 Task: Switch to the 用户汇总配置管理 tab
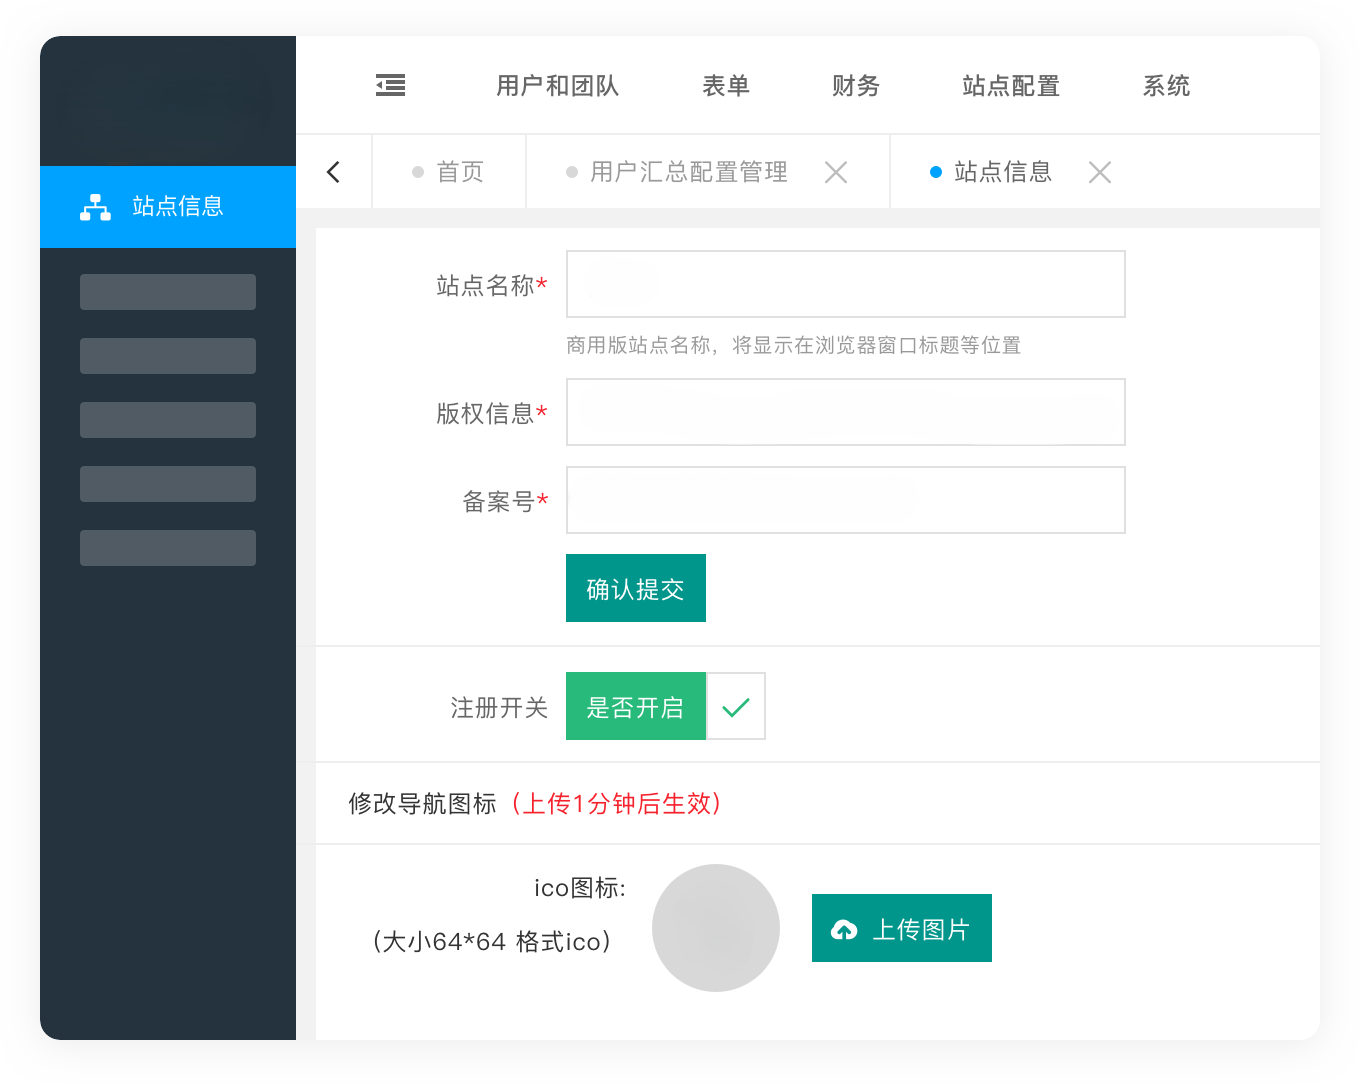click(x=690, y=171)
